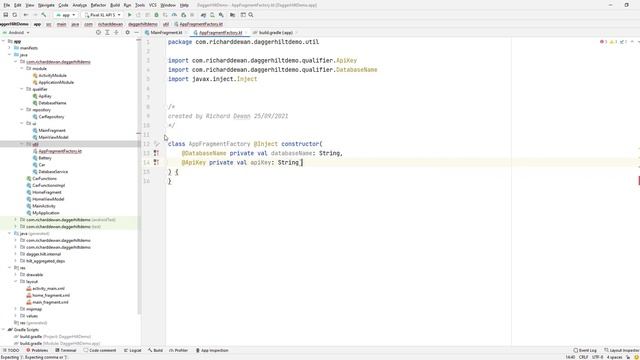This screenshot has width=640, height=360.
Task: Click the util breadcrumb in navigation bar
Action: pos(166,24)
